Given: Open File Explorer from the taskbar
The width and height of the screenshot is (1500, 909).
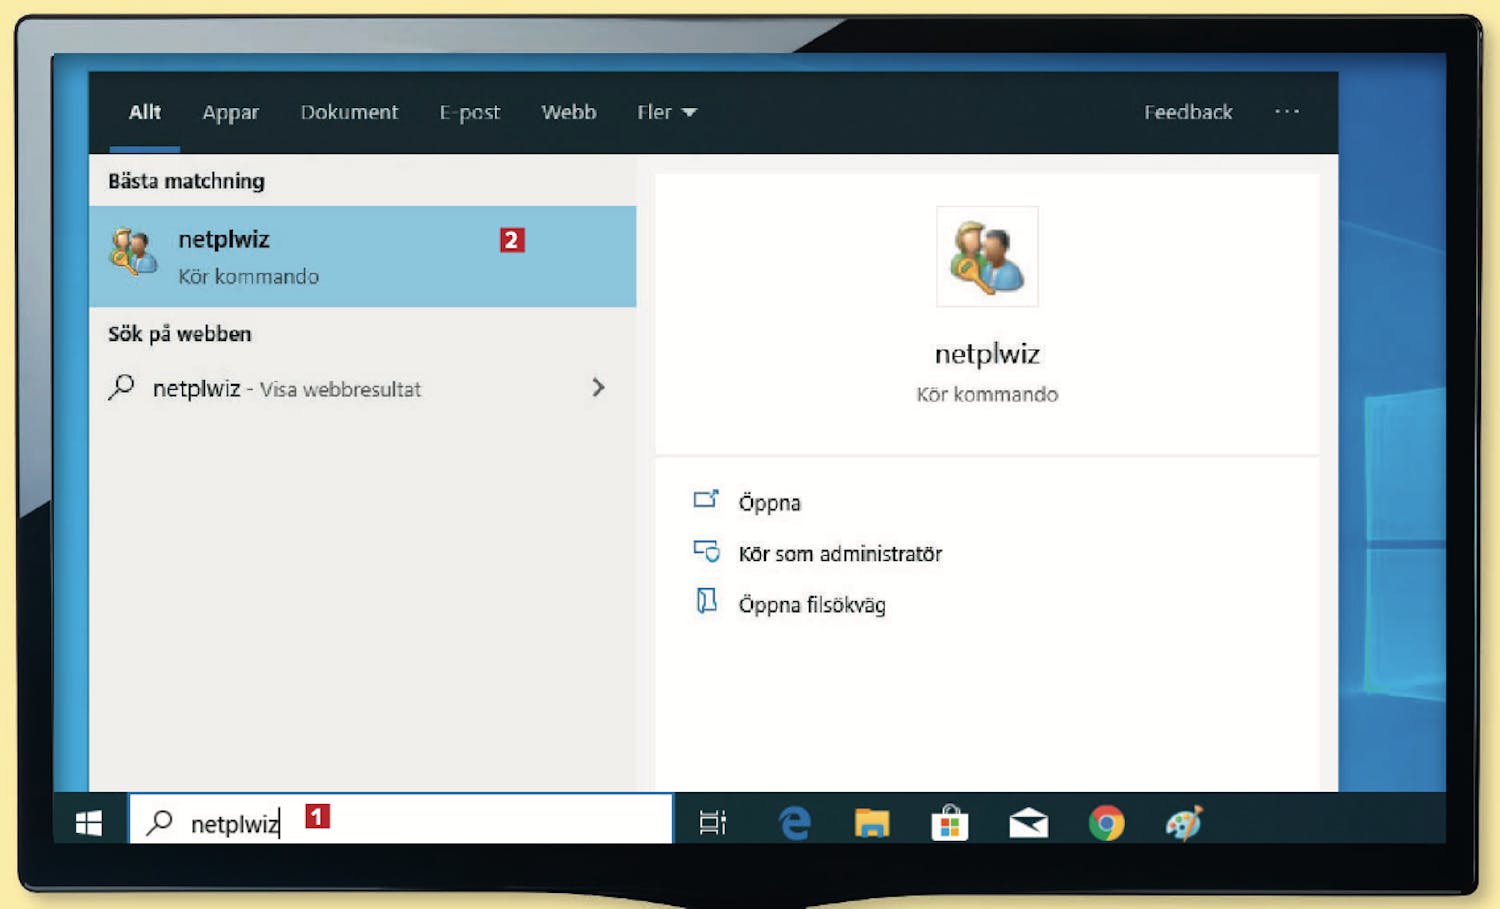Looking at the screenshot, I should (x=872, y=823).
